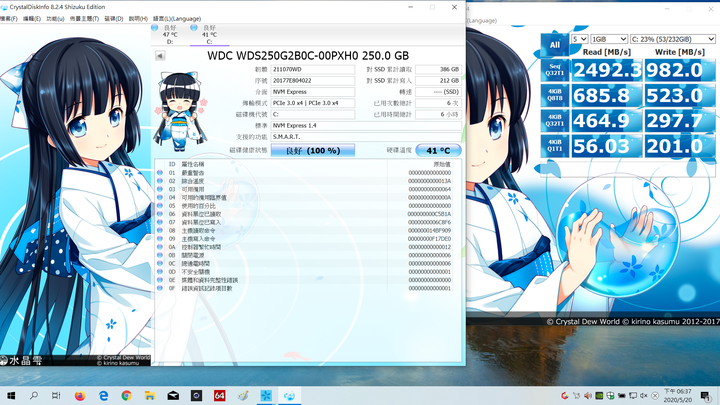This screenshot has width=720, height=405.
Task: Click the sequential write result 982.0
Action: click(680, 70)
